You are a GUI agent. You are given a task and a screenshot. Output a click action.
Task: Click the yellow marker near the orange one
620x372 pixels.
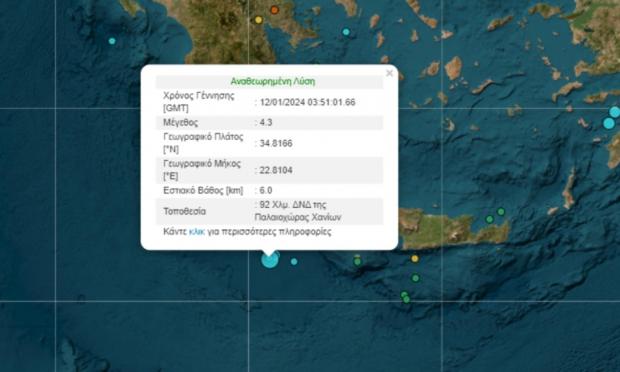coord(259,20)
